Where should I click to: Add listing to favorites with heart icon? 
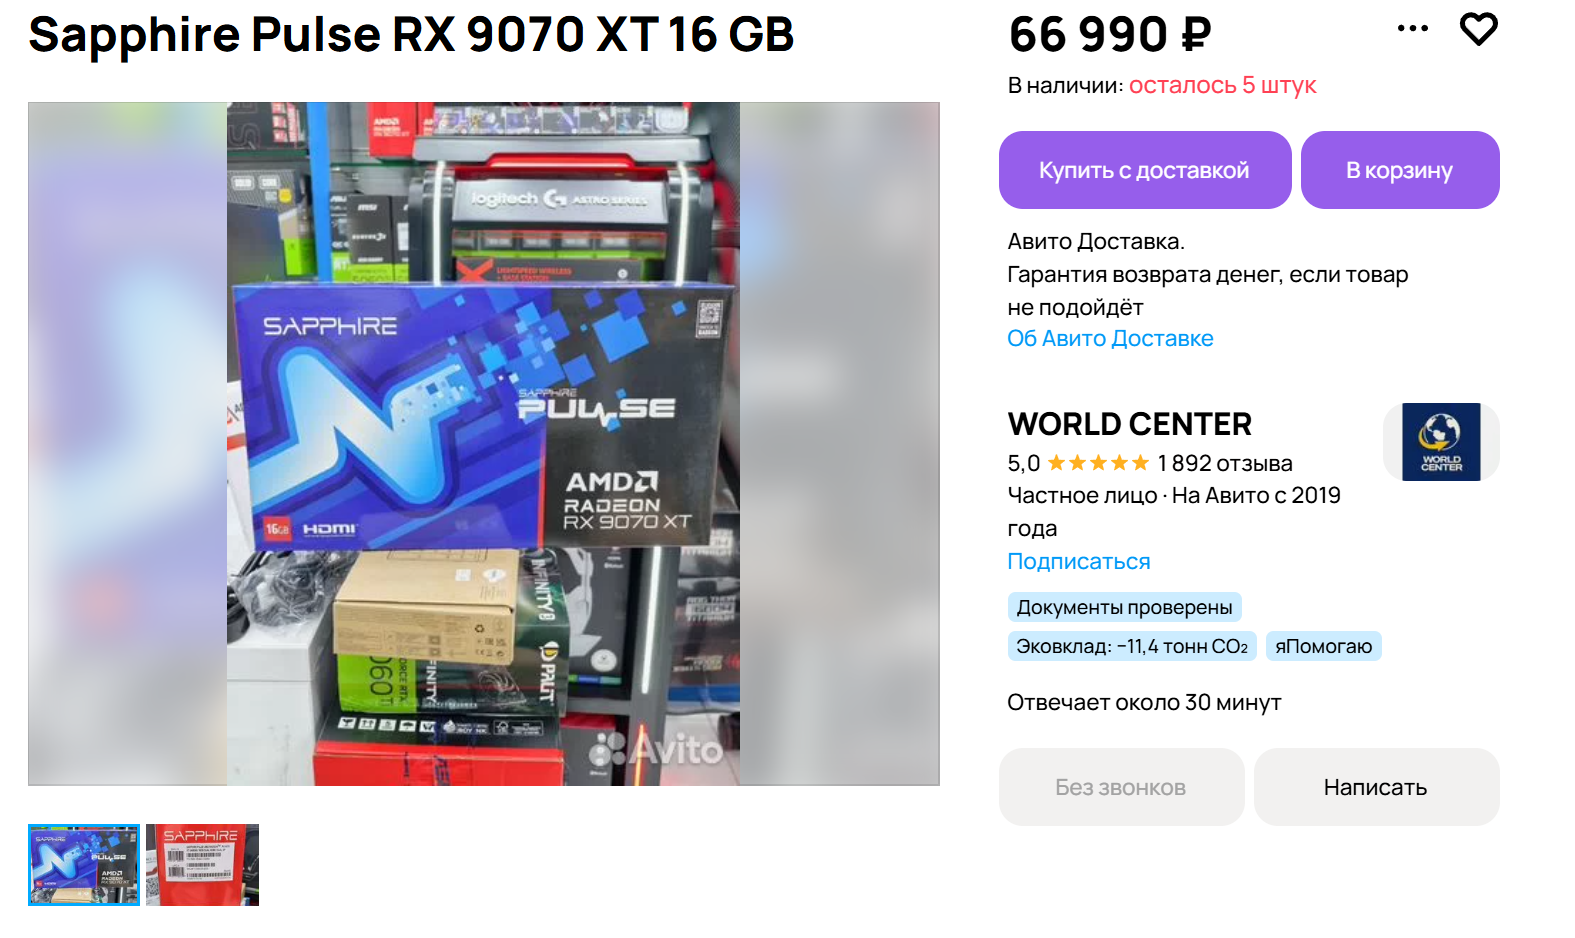1478,29
